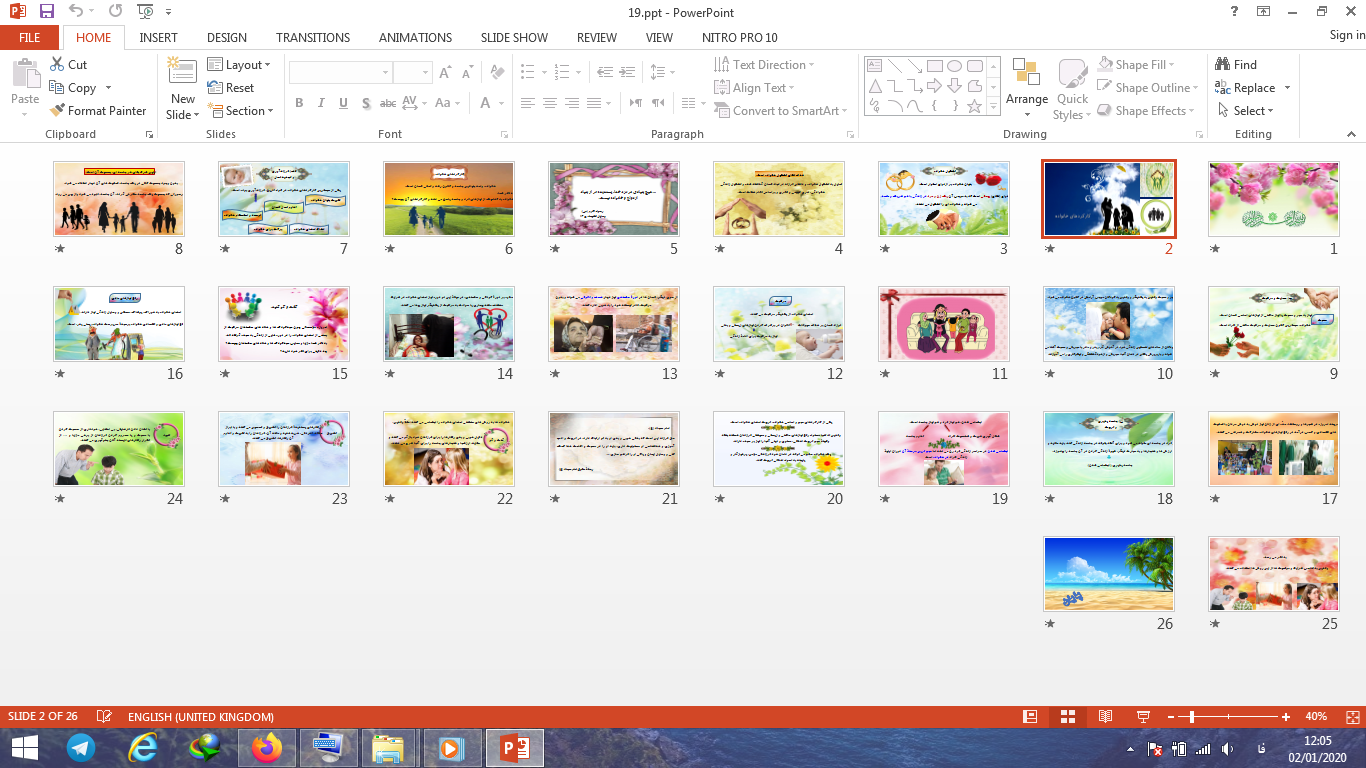The width and height of the screenshot is (1366, 768).
Task: Click the Save icon in quick access toolbar
Action: pyautogui.click(x=47, y=12)
